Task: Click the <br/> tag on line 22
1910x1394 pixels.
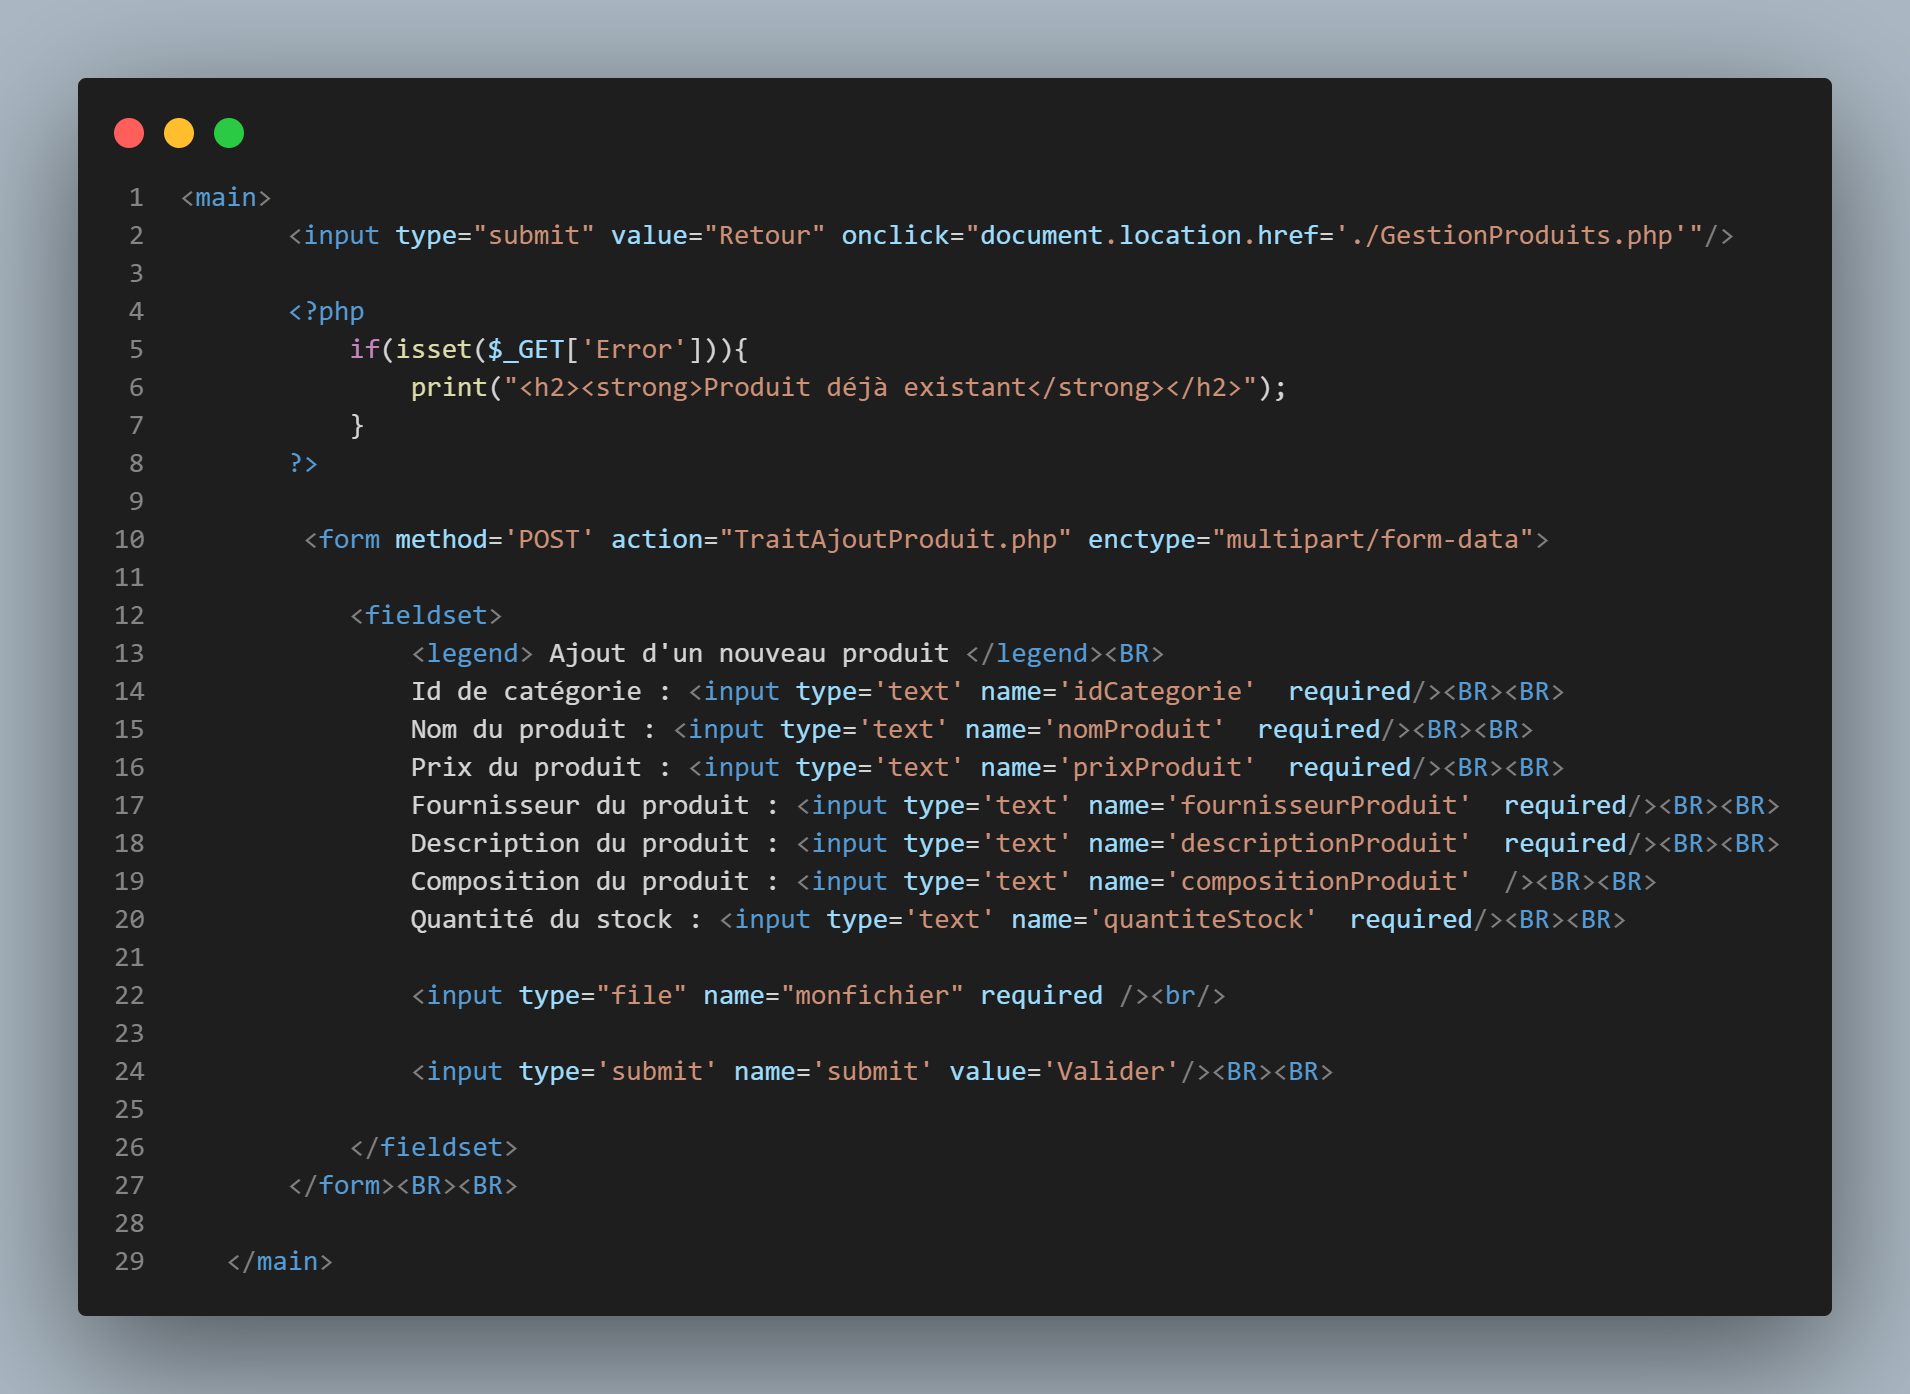Action: [1188, 996]
